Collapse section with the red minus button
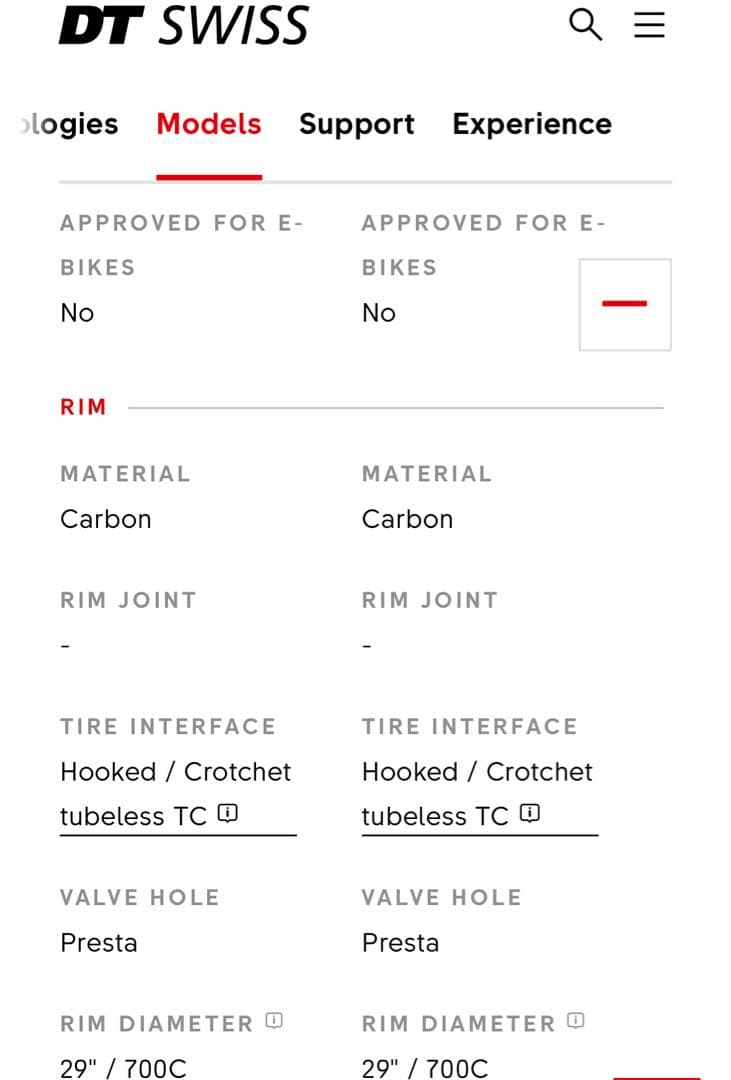The width and height of the screenshot is (731, 1080). pos(625,304)
